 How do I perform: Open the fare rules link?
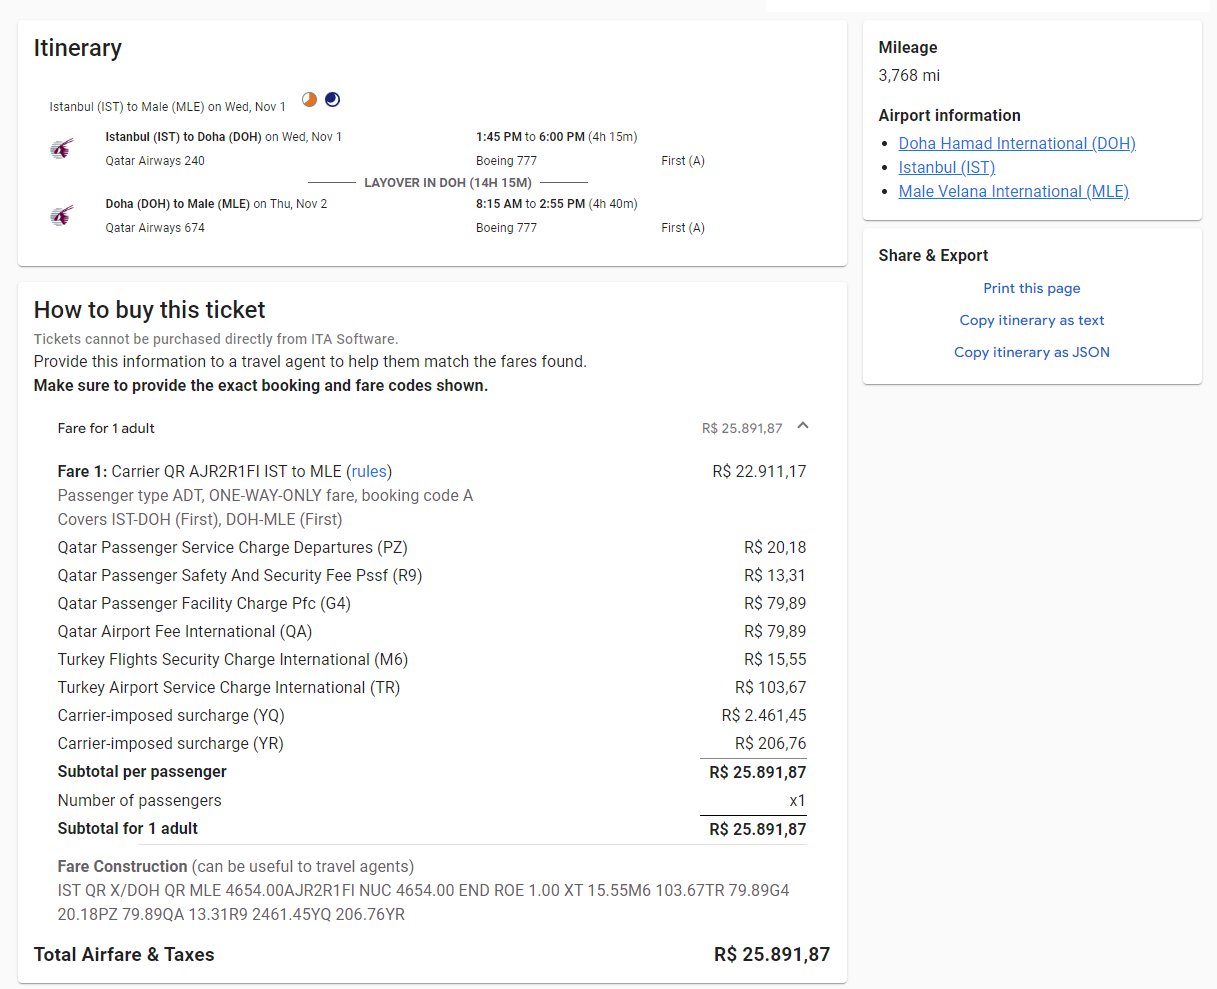371,471
